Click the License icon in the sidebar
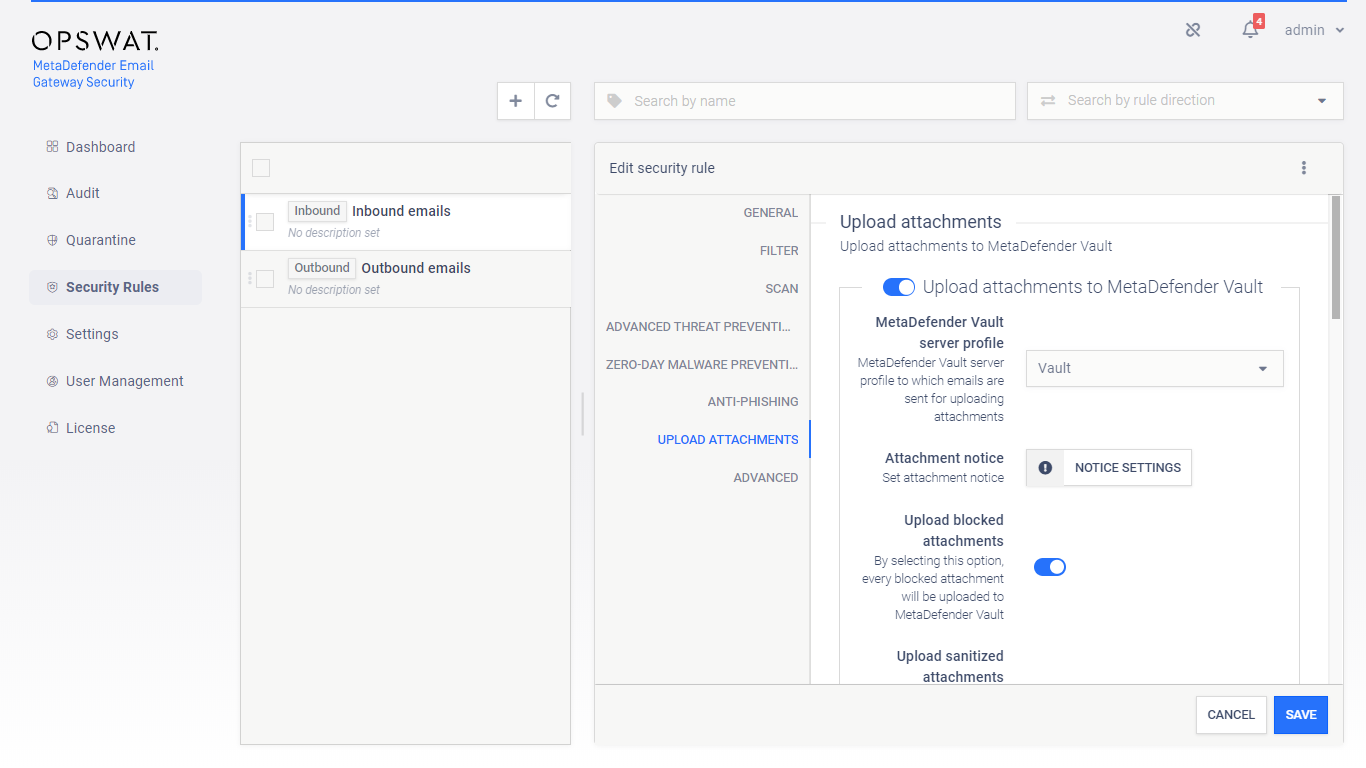 point(52,428)
